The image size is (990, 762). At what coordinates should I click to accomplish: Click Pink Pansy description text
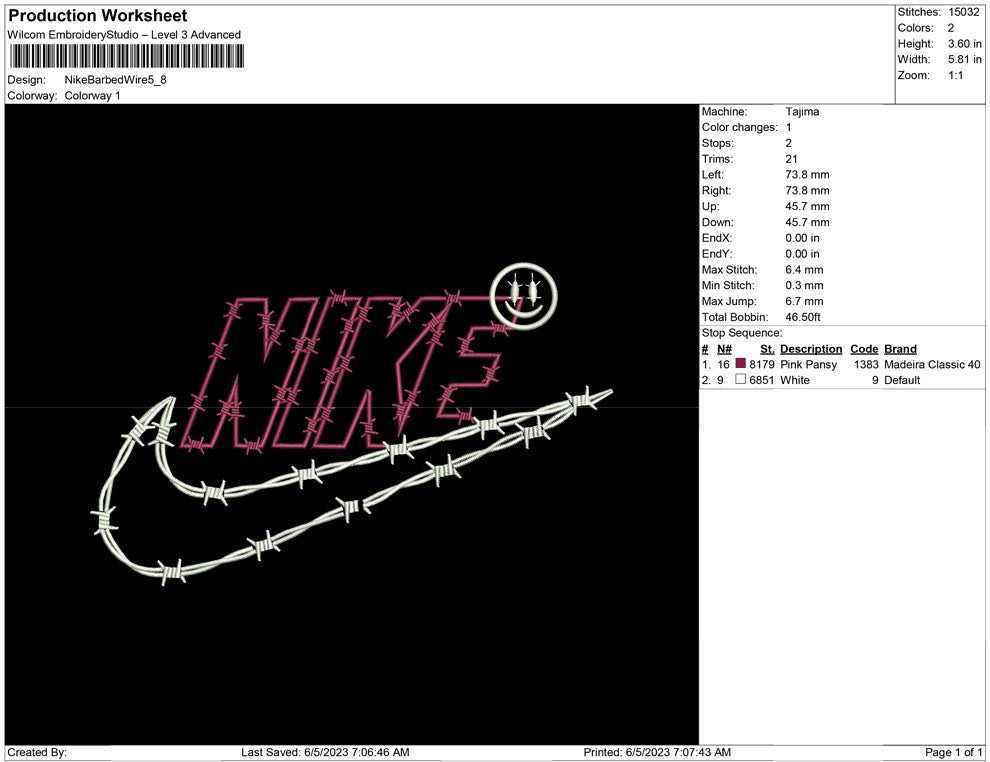tap(808, 364)
